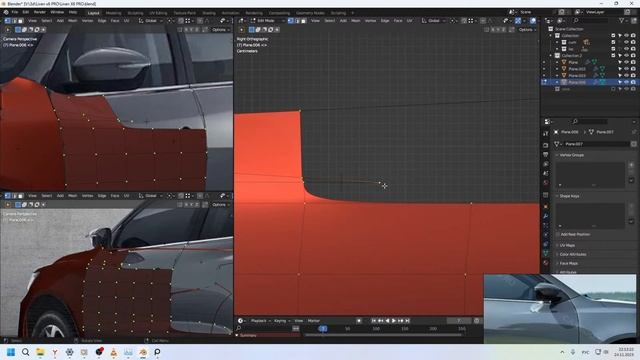Click the taskbar search magnifier icon
The height and width of the screenshot is (360, 640).
(x=25, y=352)
